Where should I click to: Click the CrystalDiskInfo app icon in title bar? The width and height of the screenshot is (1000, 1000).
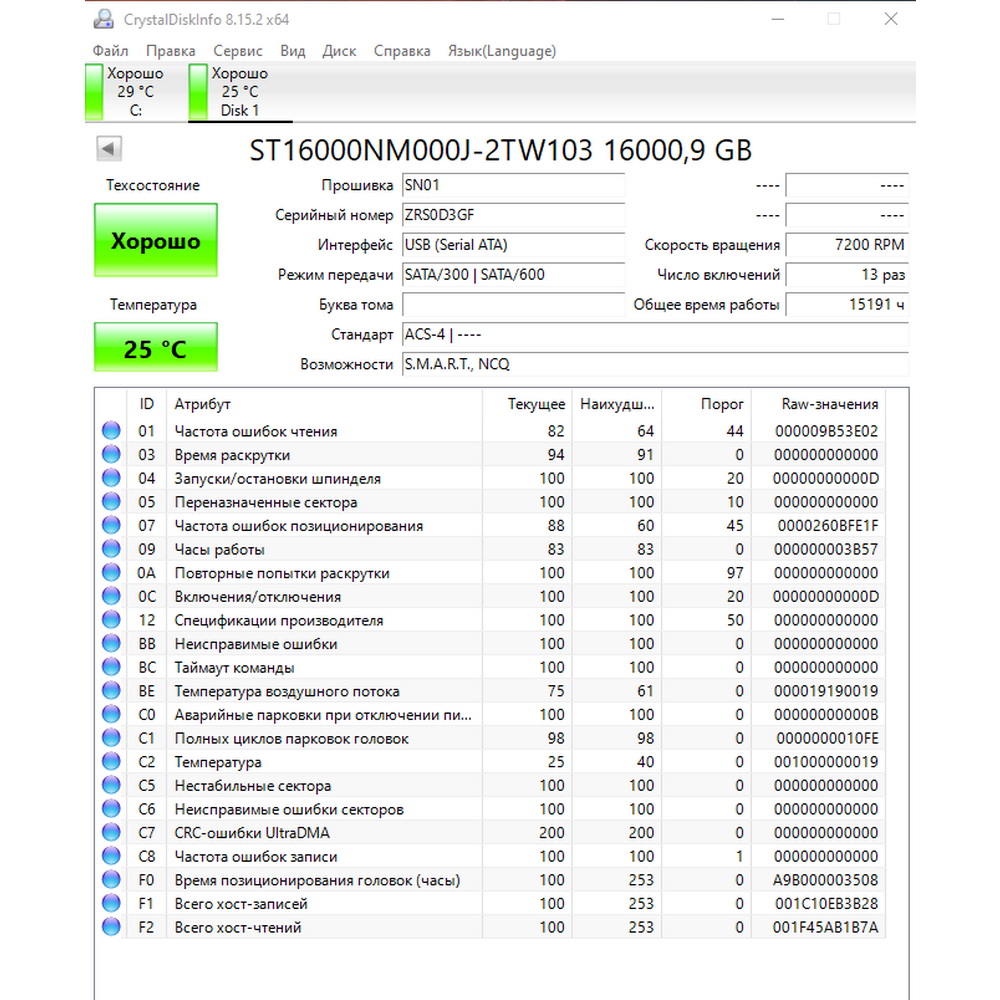(103, 19)
